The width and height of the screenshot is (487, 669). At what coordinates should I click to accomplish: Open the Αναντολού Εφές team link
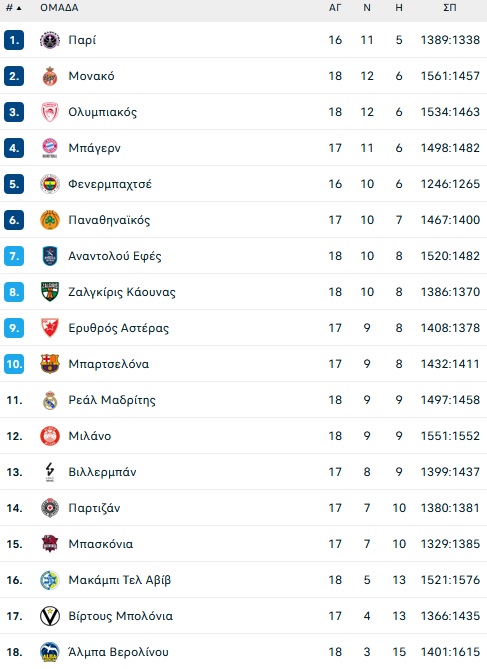click(x=115, y=256)
